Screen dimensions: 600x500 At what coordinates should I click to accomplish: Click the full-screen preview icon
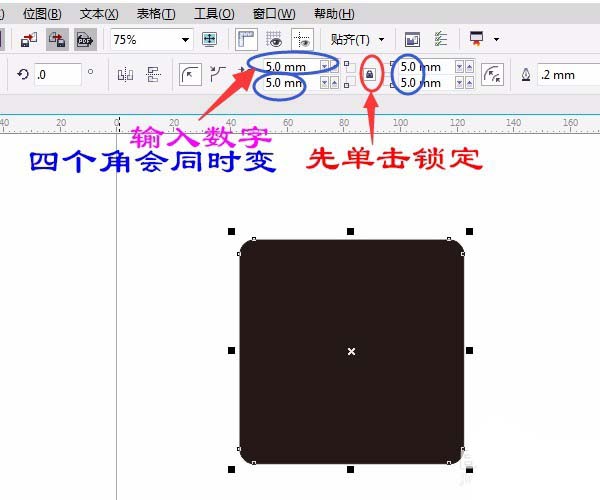click(210, 39)
